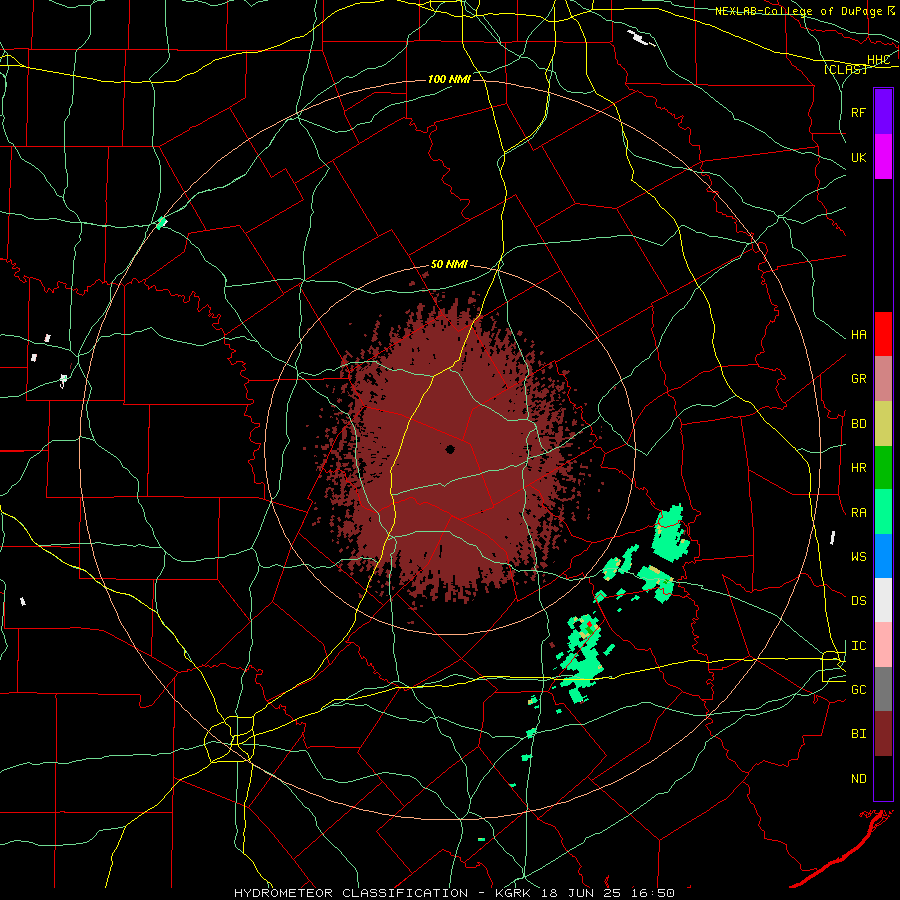Click the ND black legend swatch
The height and width of the screenshot is (900, 900).
[883, 778]
